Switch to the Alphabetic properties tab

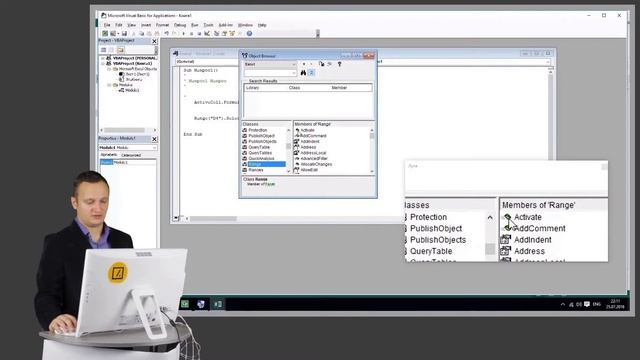(x=109, y=155)
